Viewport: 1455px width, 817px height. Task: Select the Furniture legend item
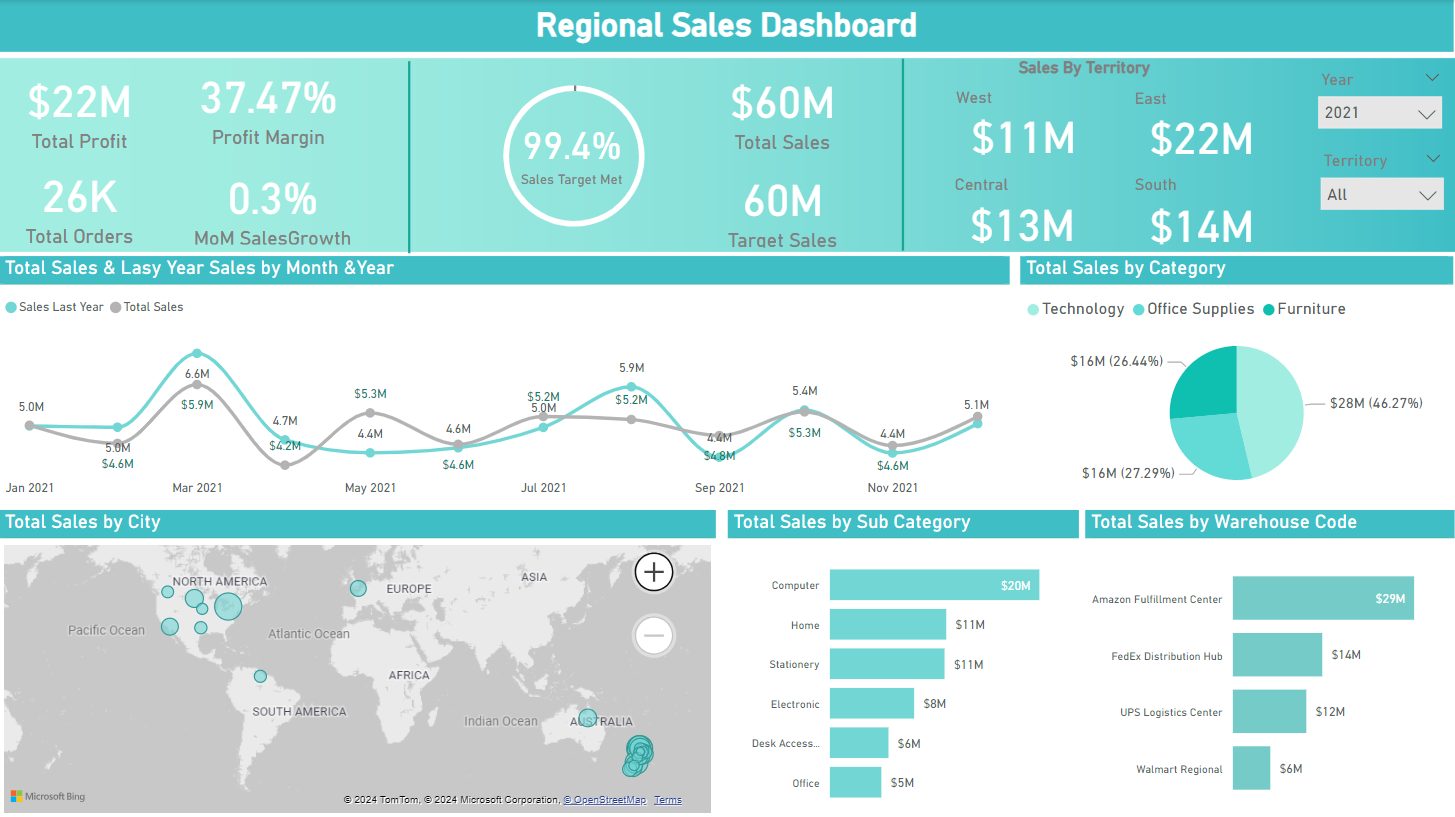click(1304, 309)
